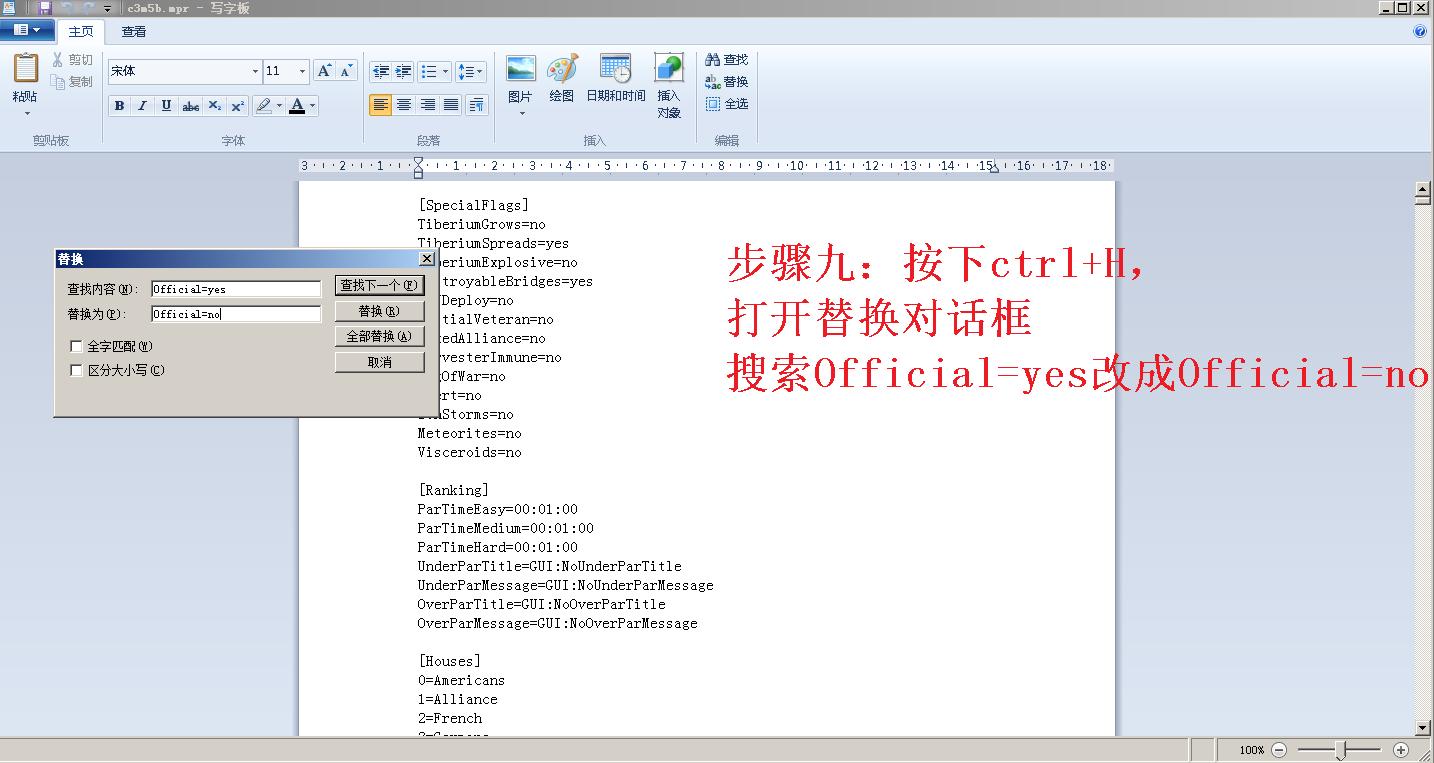Enable match case (区分大小写) checkbox
This screenshot has width=1434, height=763.
(76, 371)
